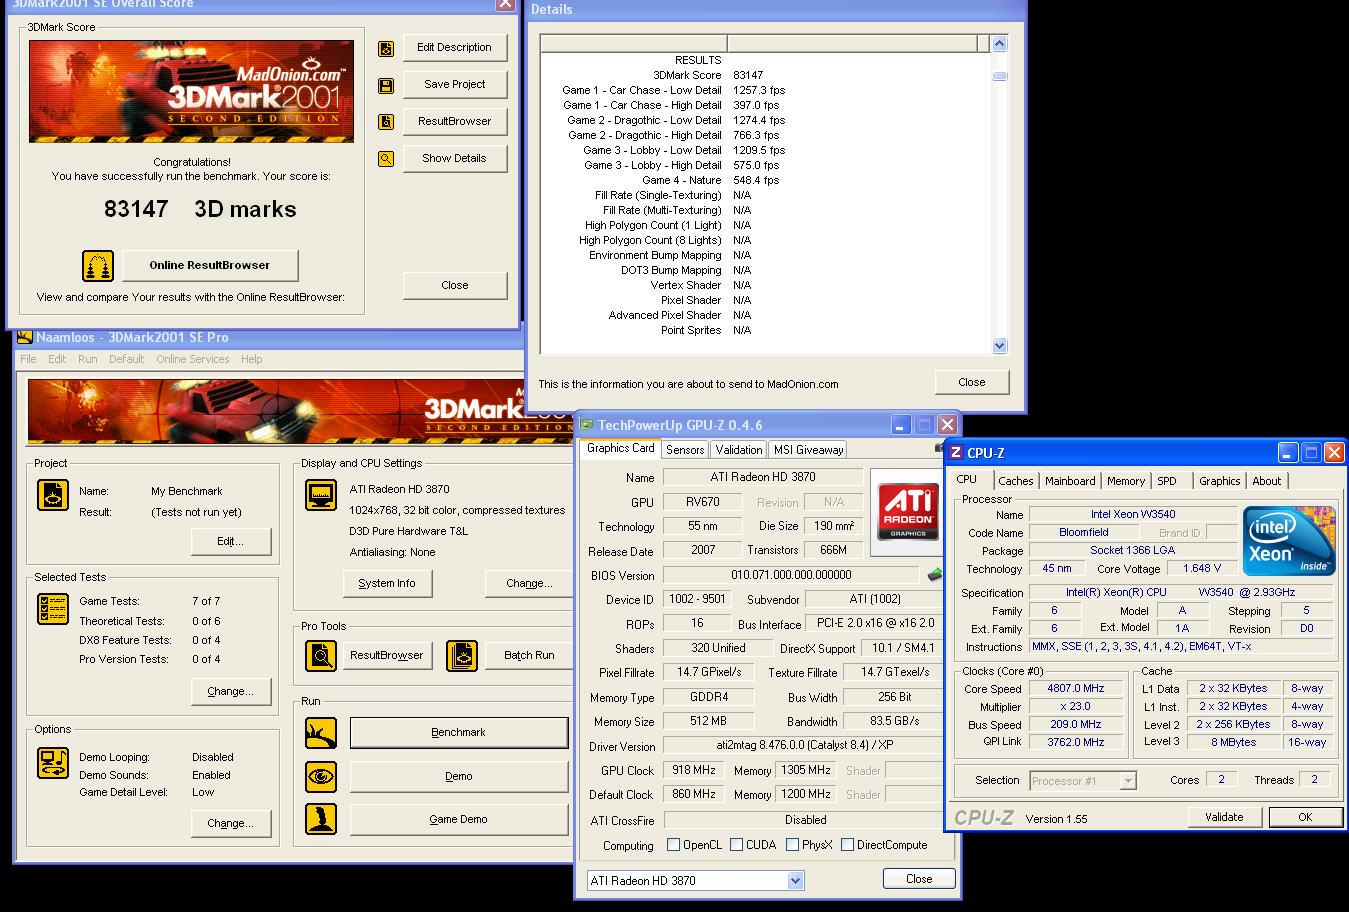Switch to the Sensors tab in GPU-Z

click(x=685, y=450)
